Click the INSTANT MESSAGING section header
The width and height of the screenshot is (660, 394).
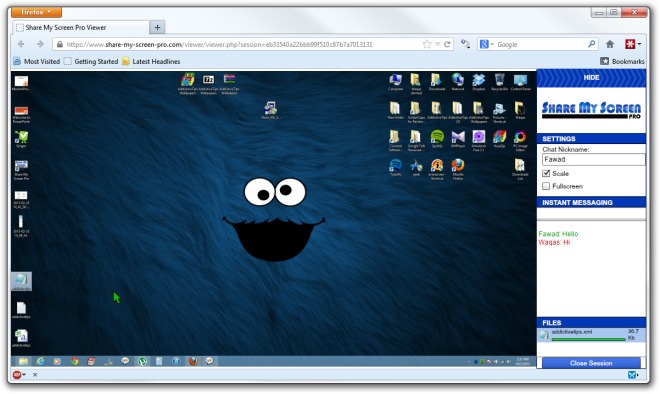click(591, 202)
